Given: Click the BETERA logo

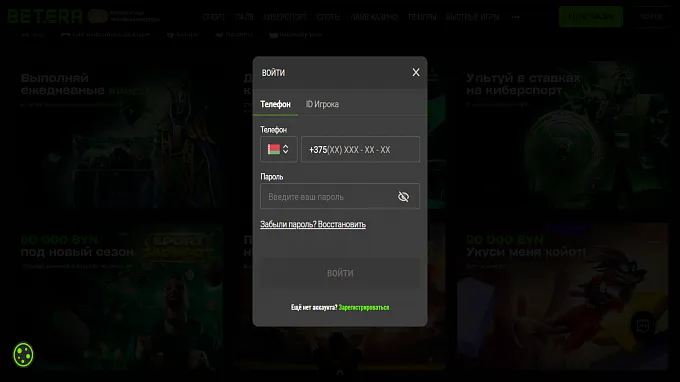Looking at the screenshot, I should 45,16.
